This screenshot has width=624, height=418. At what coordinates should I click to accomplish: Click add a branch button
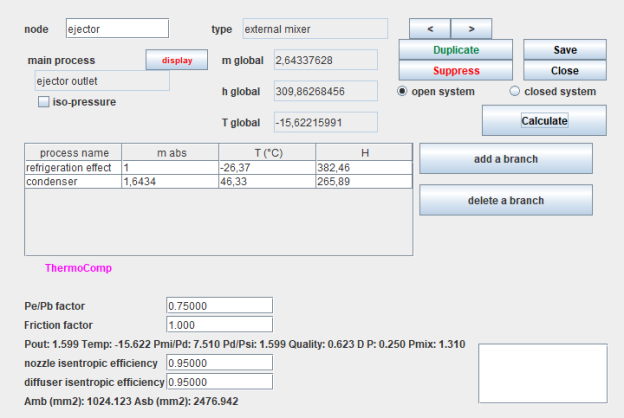(505, 159)
